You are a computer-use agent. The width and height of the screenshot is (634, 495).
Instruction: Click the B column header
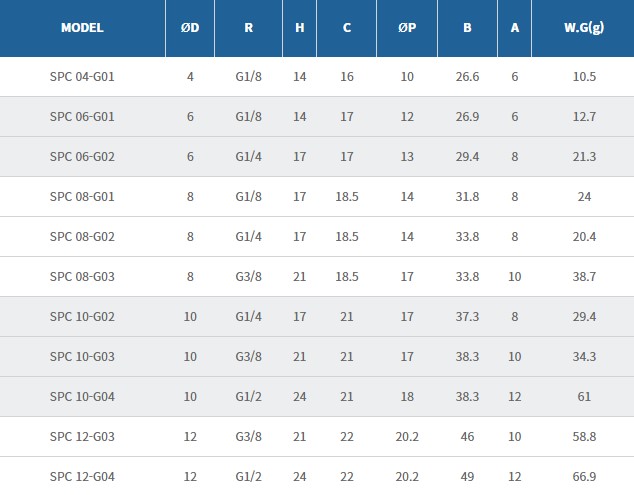[x=467, y=28]
